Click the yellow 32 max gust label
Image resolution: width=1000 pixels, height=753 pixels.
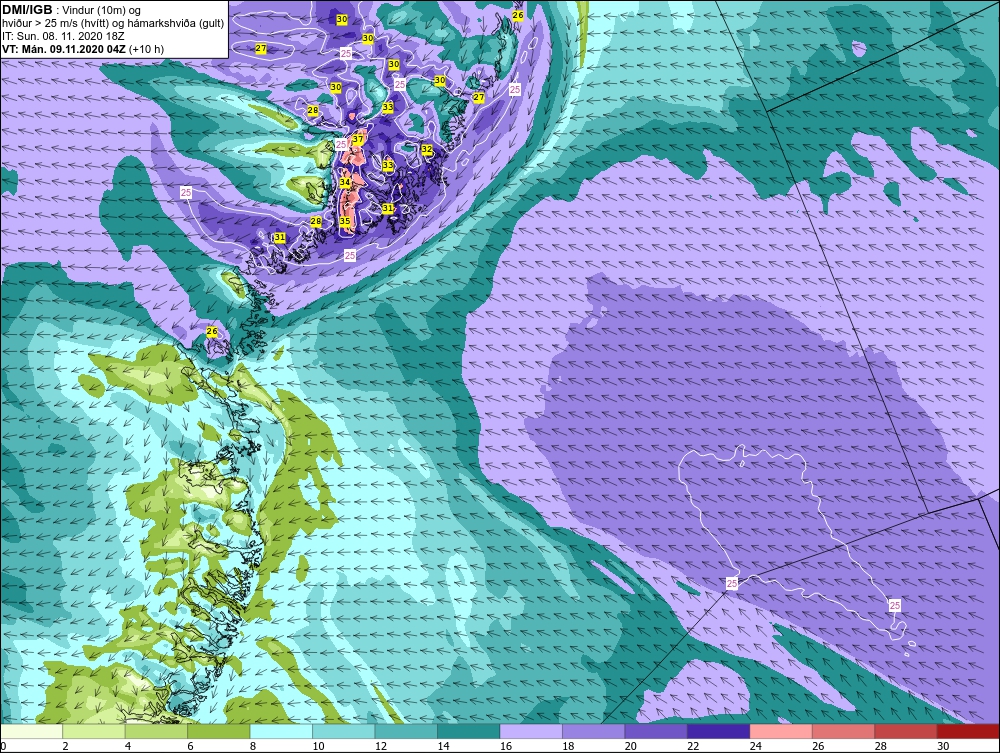[x=427, y=150]
